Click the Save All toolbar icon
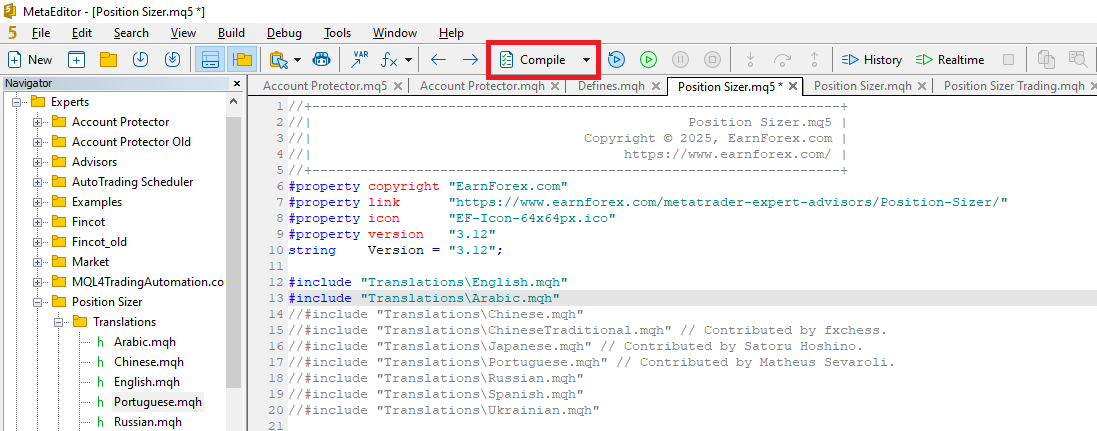The image size is (1097, 431). (x=173, y=60)
